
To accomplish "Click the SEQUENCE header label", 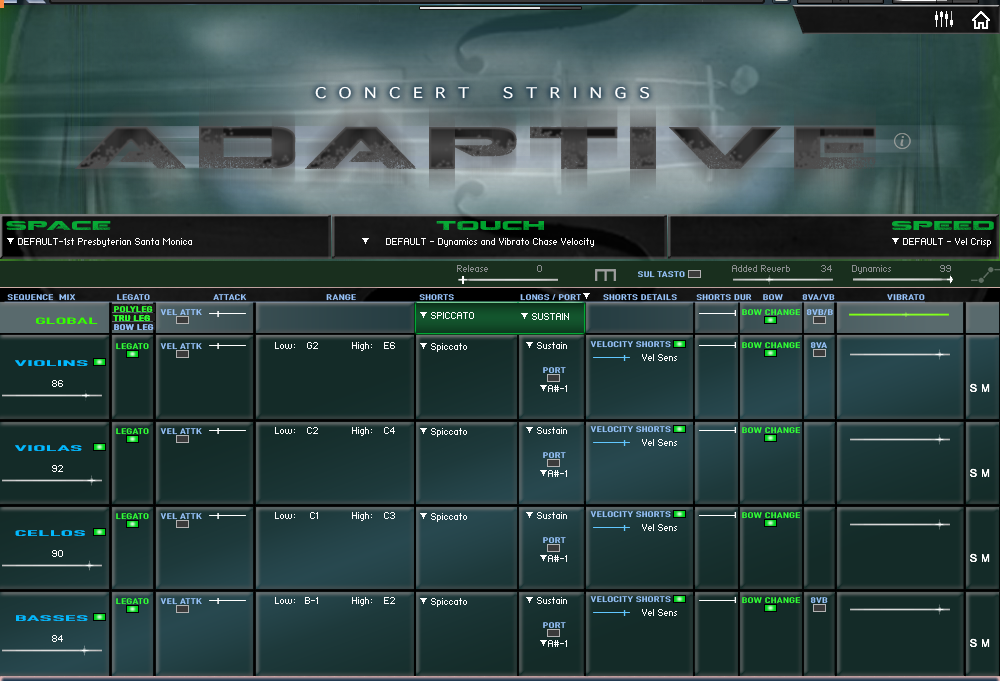I will (30, 297).
